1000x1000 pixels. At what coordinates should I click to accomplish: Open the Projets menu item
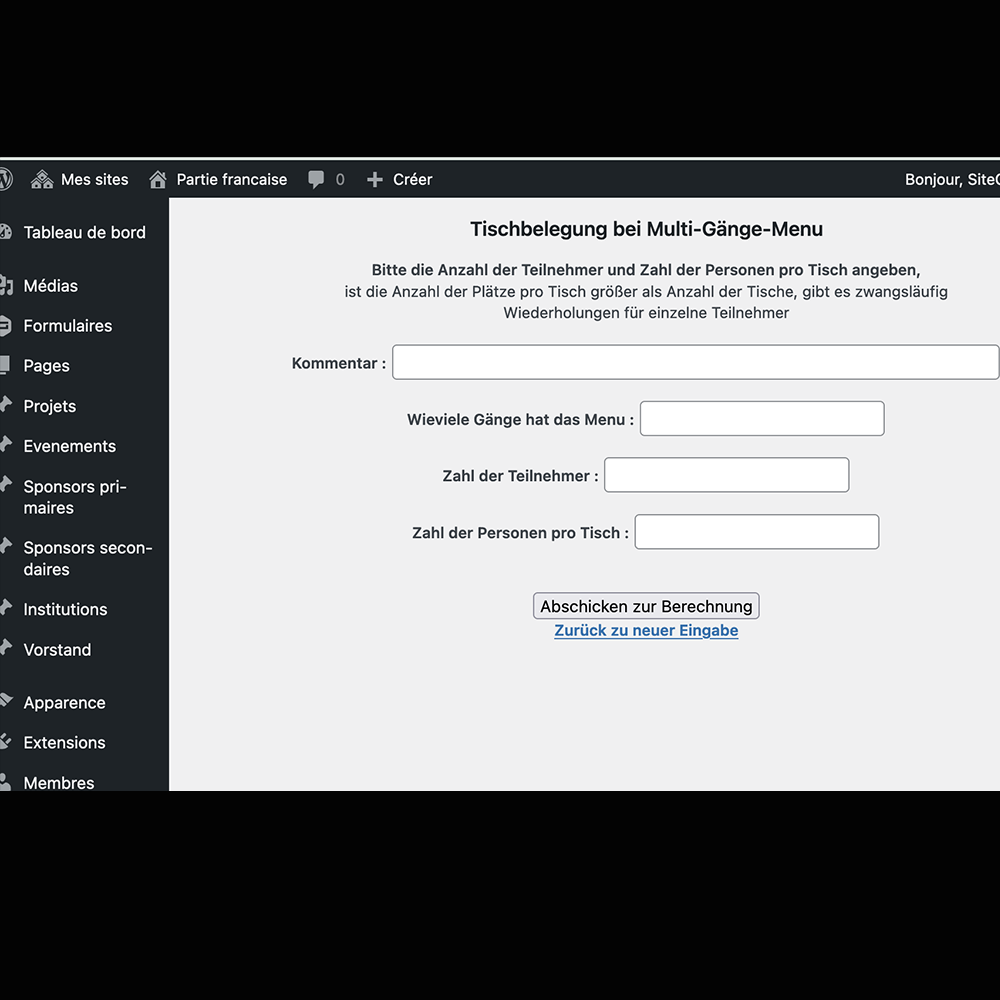50,406
